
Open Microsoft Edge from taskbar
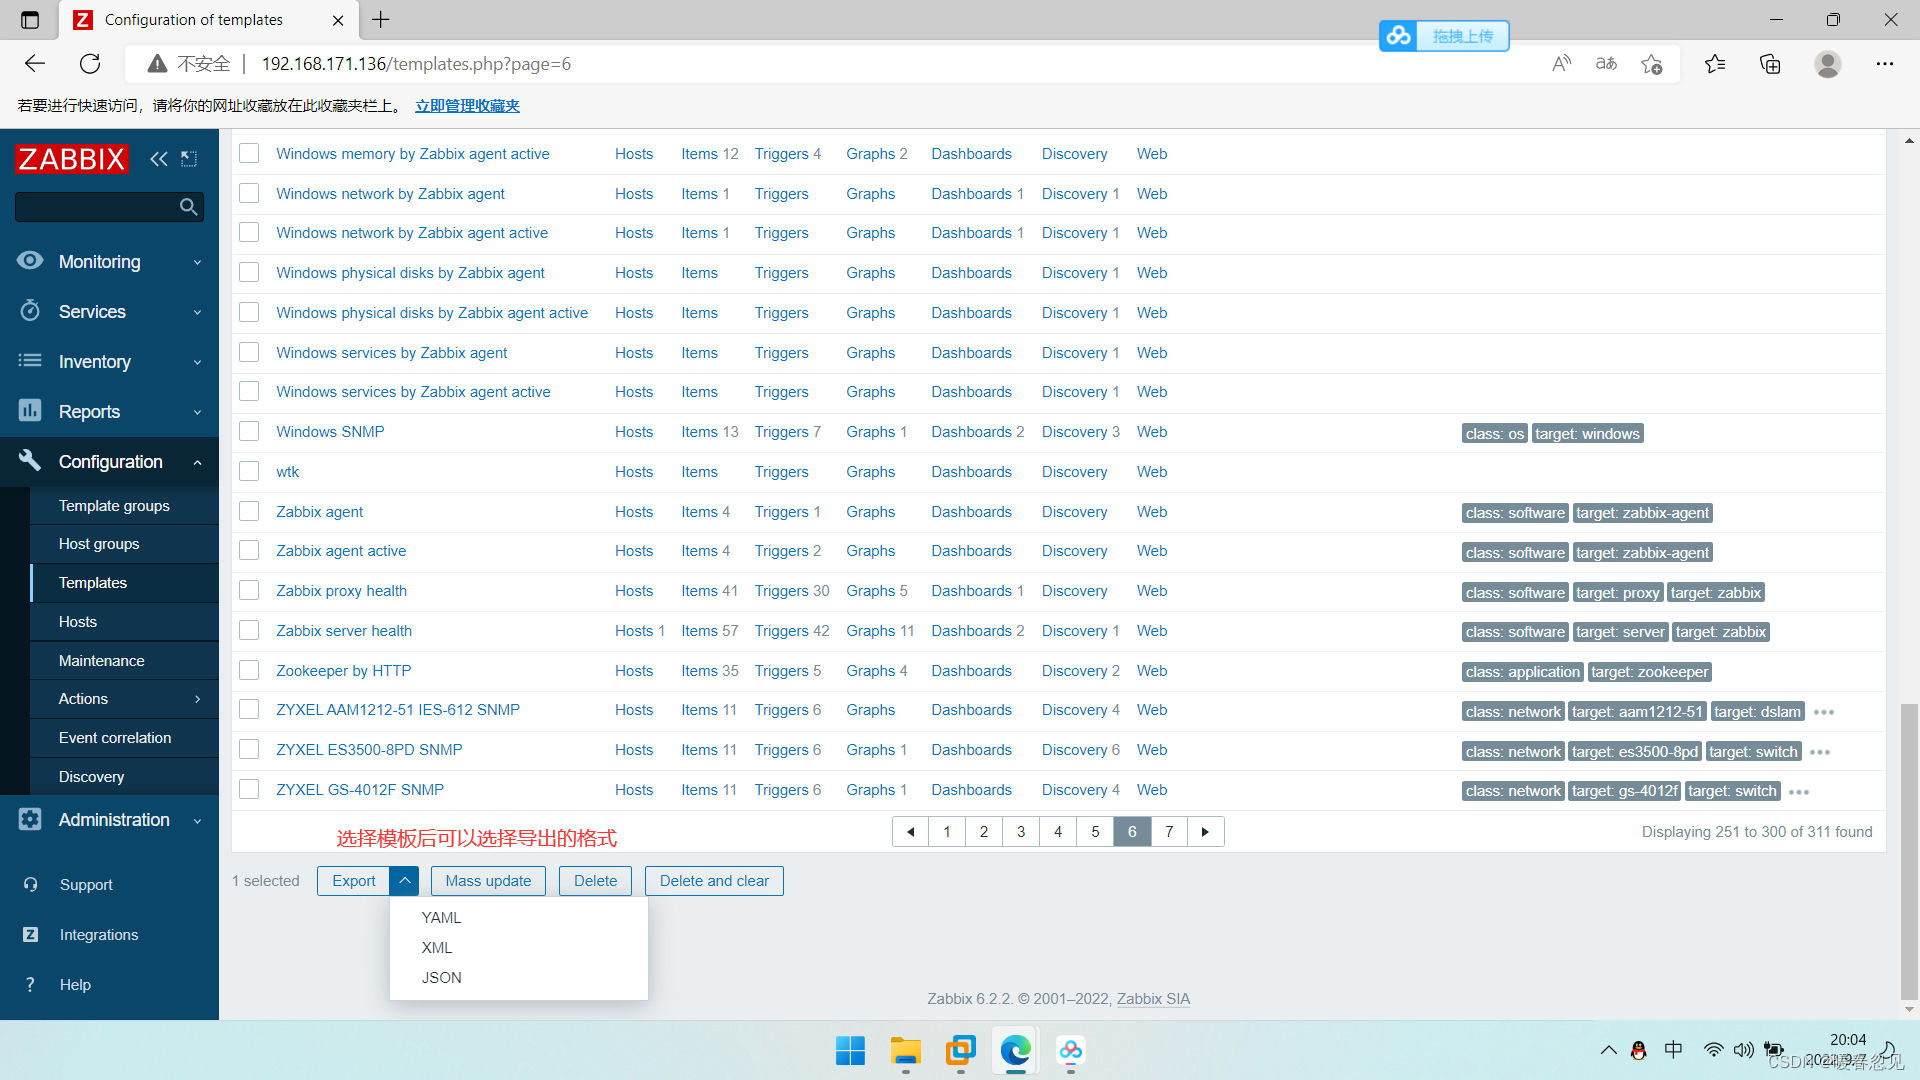coord(1016,1050)
